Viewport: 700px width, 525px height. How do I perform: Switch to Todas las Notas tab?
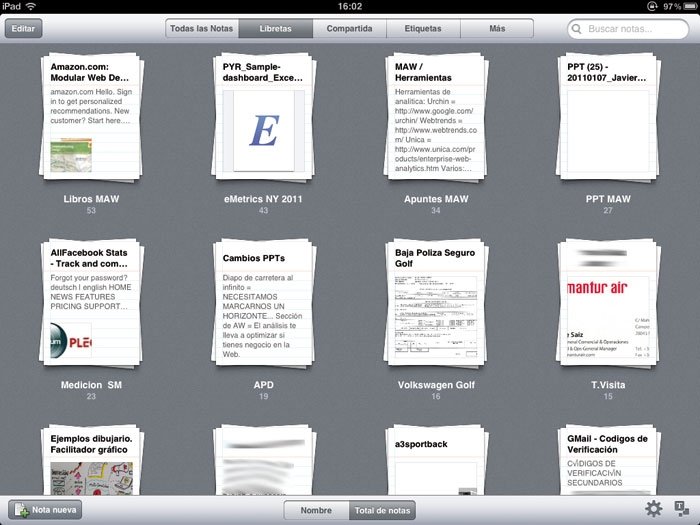[x=202, y=29]
